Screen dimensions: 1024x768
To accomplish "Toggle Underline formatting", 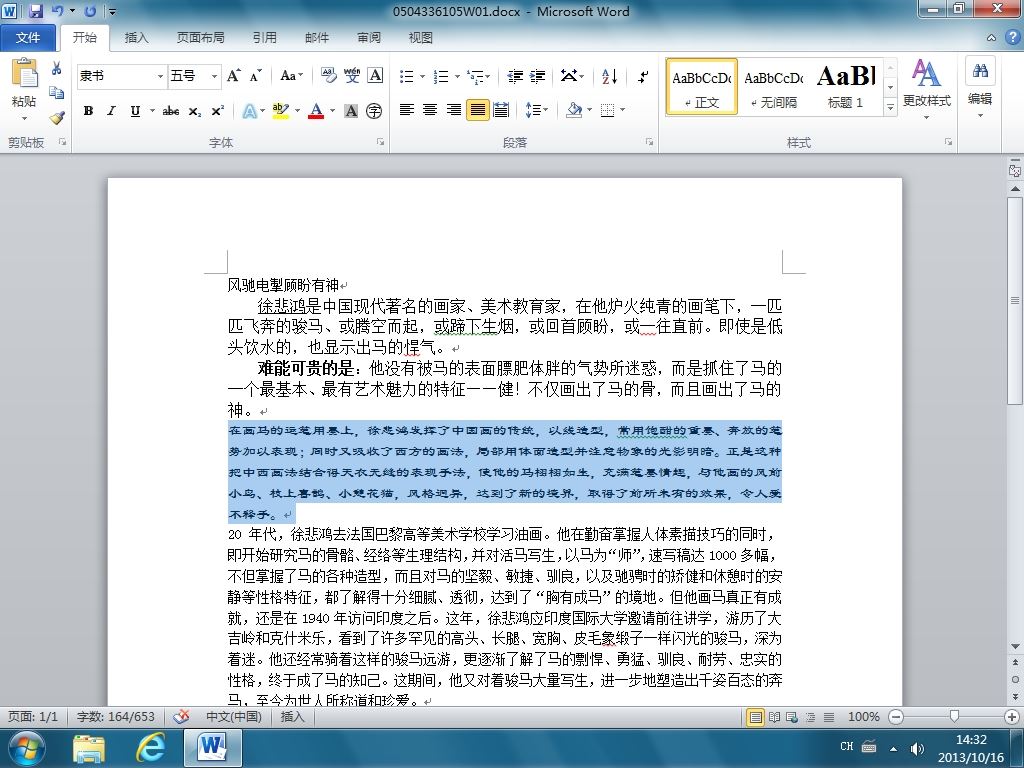I will click(x=135, y=111).
